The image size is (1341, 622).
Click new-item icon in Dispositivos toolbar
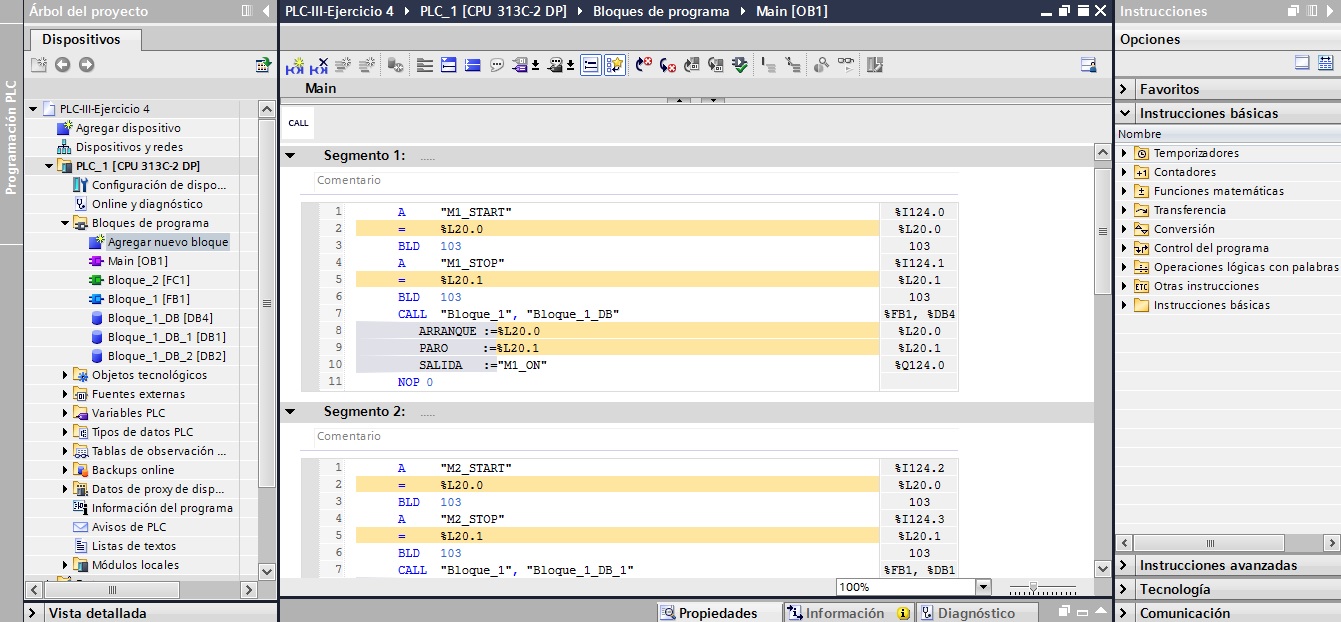point(39,65)
